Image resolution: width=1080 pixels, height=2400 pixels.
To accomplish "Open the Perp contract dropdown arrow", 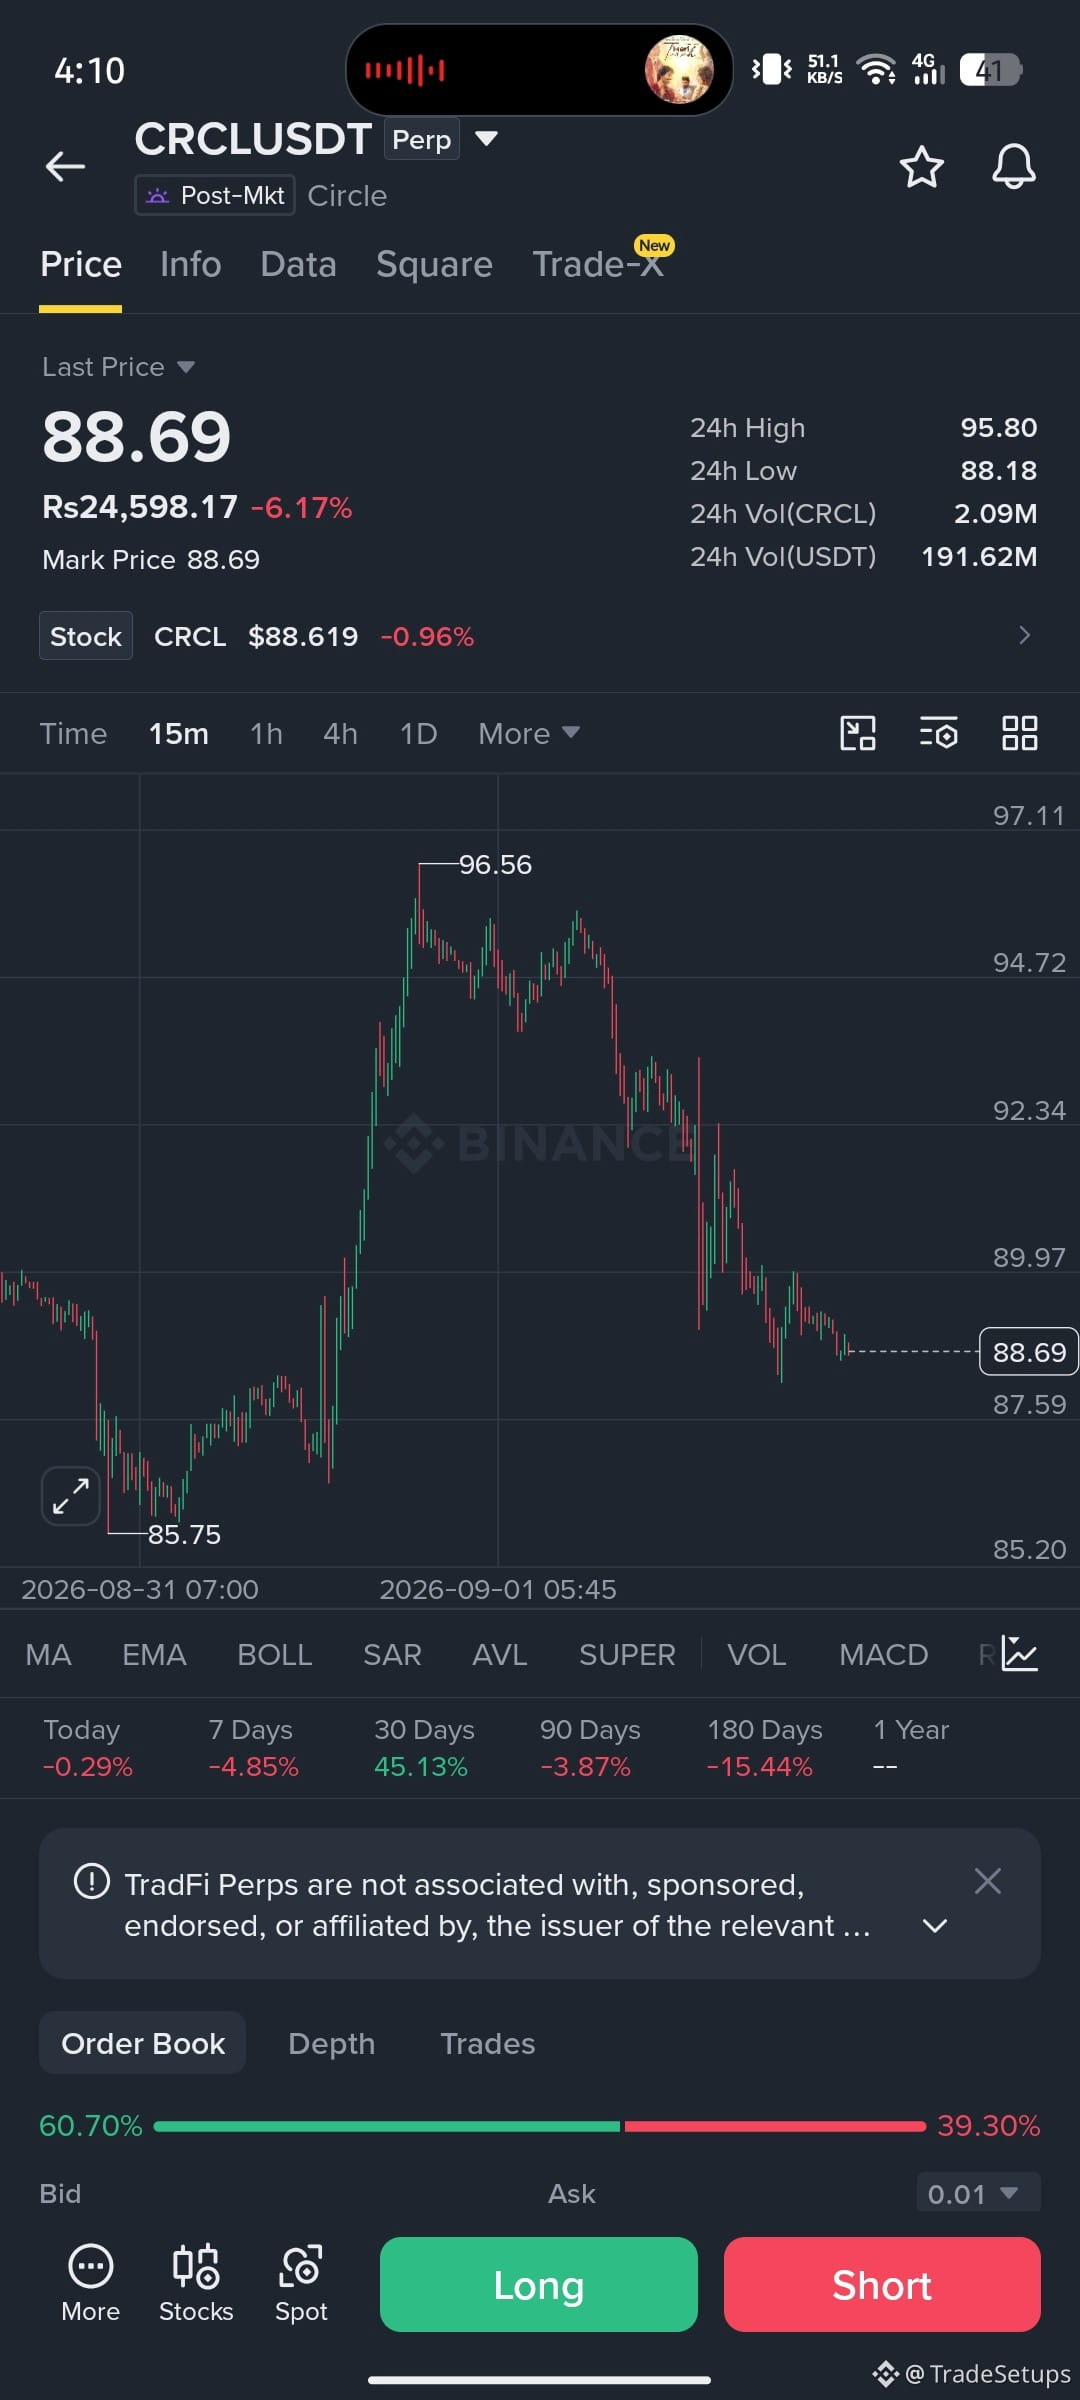I will 486,138.
